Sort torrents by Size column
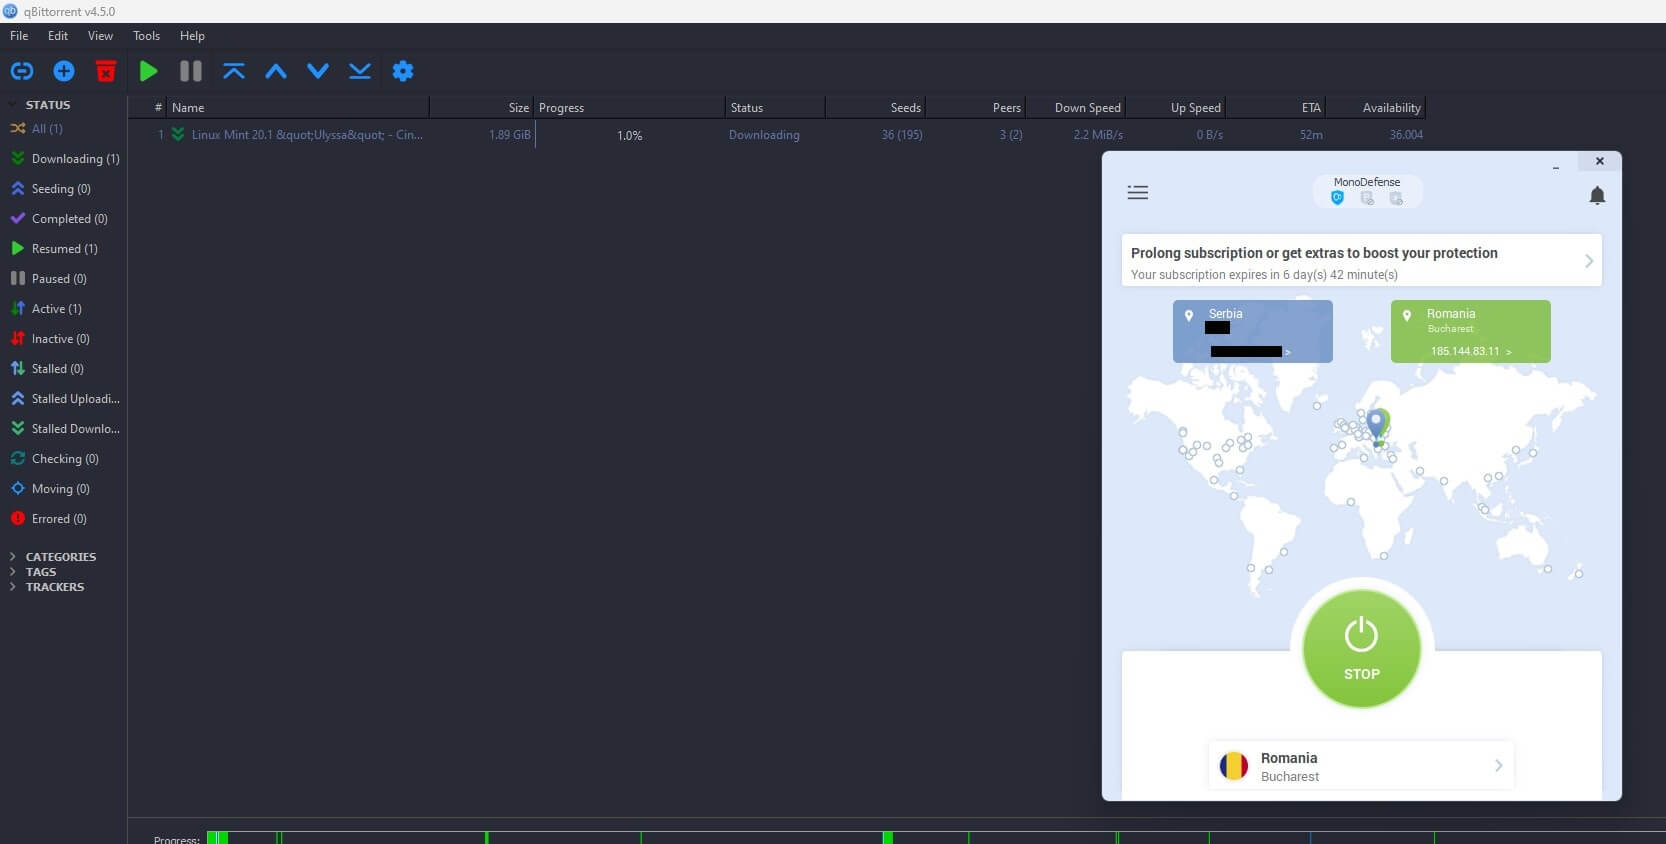Screen dimensions: 1666x844 tap(482, 107)
